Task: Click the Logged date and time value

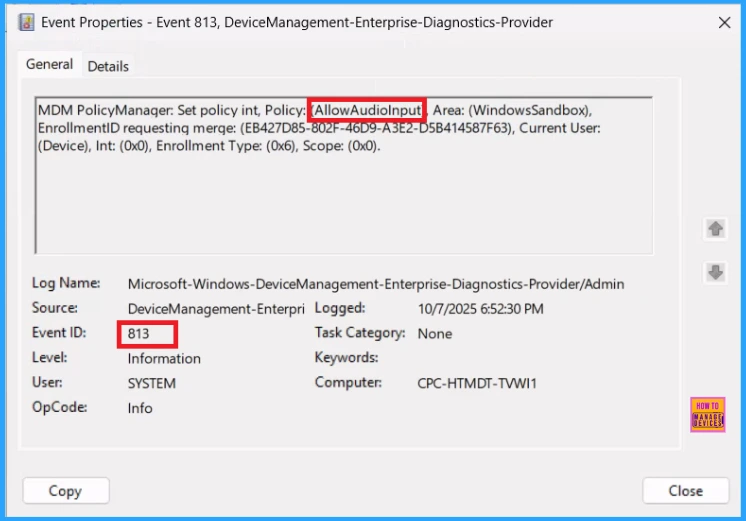Action: 480,309
